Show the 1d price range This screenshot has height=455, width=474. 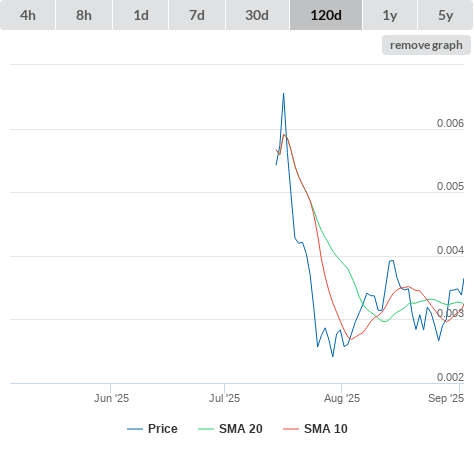pos(141,15)
